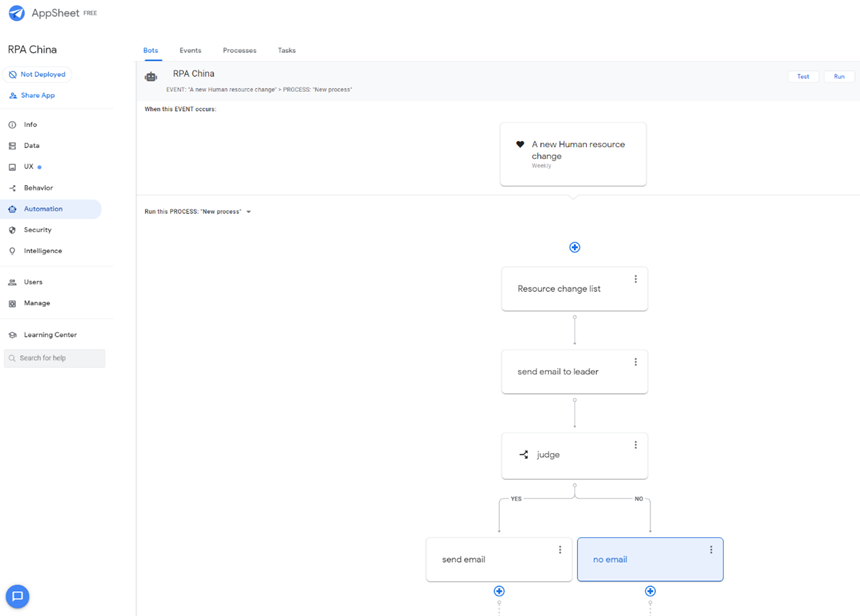Select the send email to leader step card
The height and width of the screenshot is (616, 860).
coord(574,372)
